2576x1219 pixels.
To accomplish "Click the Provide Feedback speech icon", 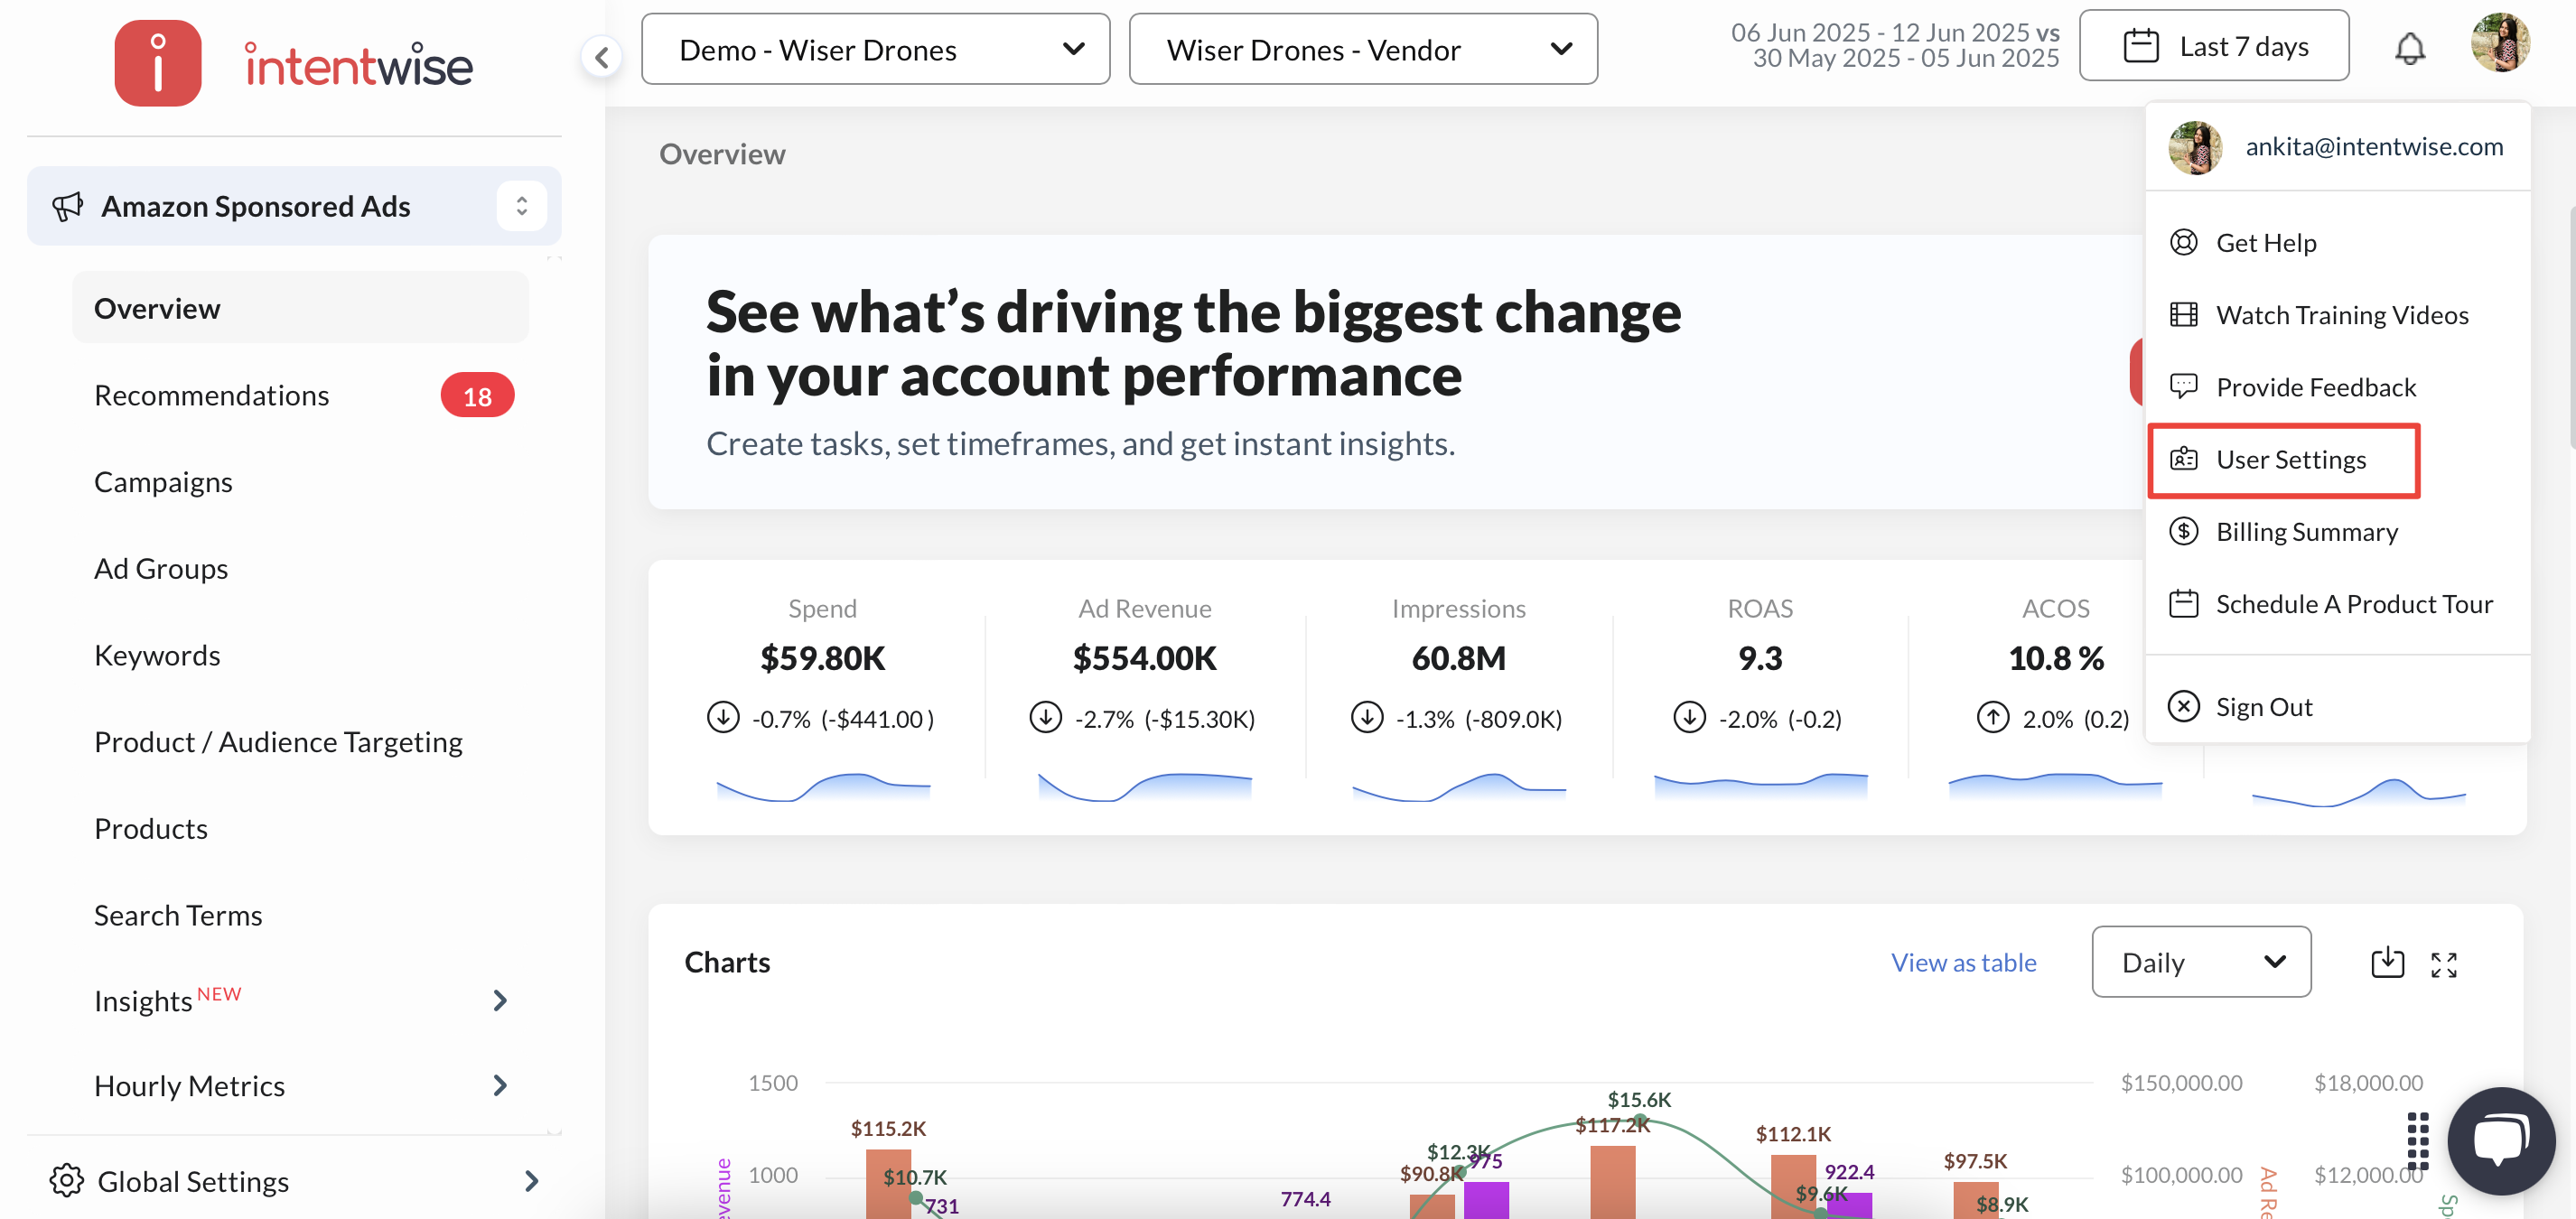I will 2183,387.
